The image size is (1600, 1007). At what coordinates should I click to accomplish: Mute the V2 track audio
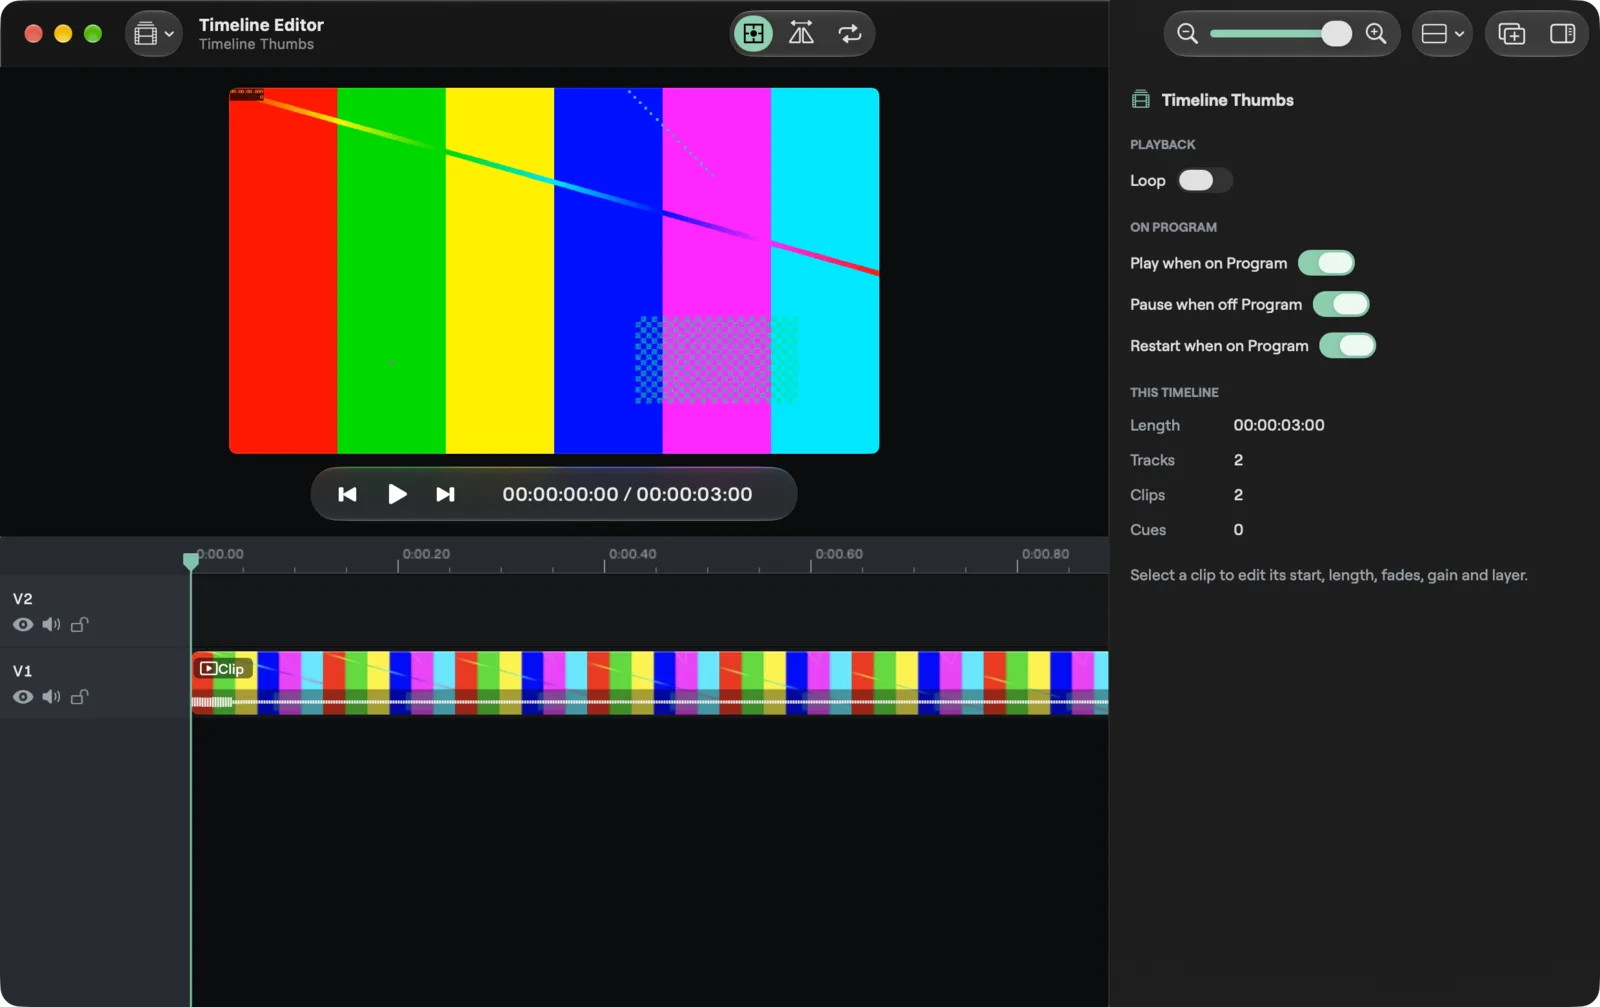[51, 625]
